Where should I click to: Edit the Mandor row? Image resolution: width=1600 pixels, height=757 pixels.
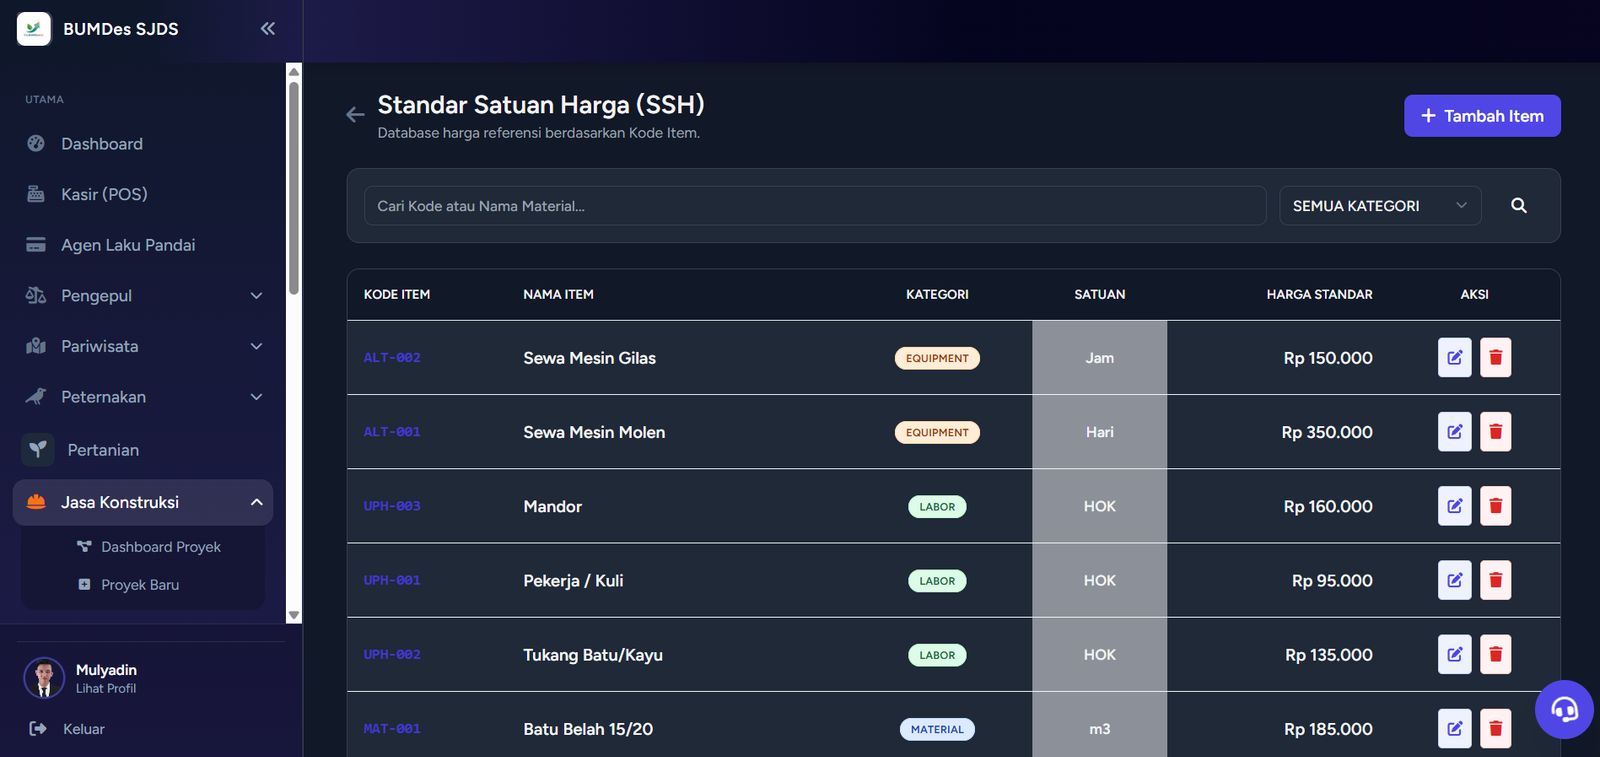[1454, 506]
